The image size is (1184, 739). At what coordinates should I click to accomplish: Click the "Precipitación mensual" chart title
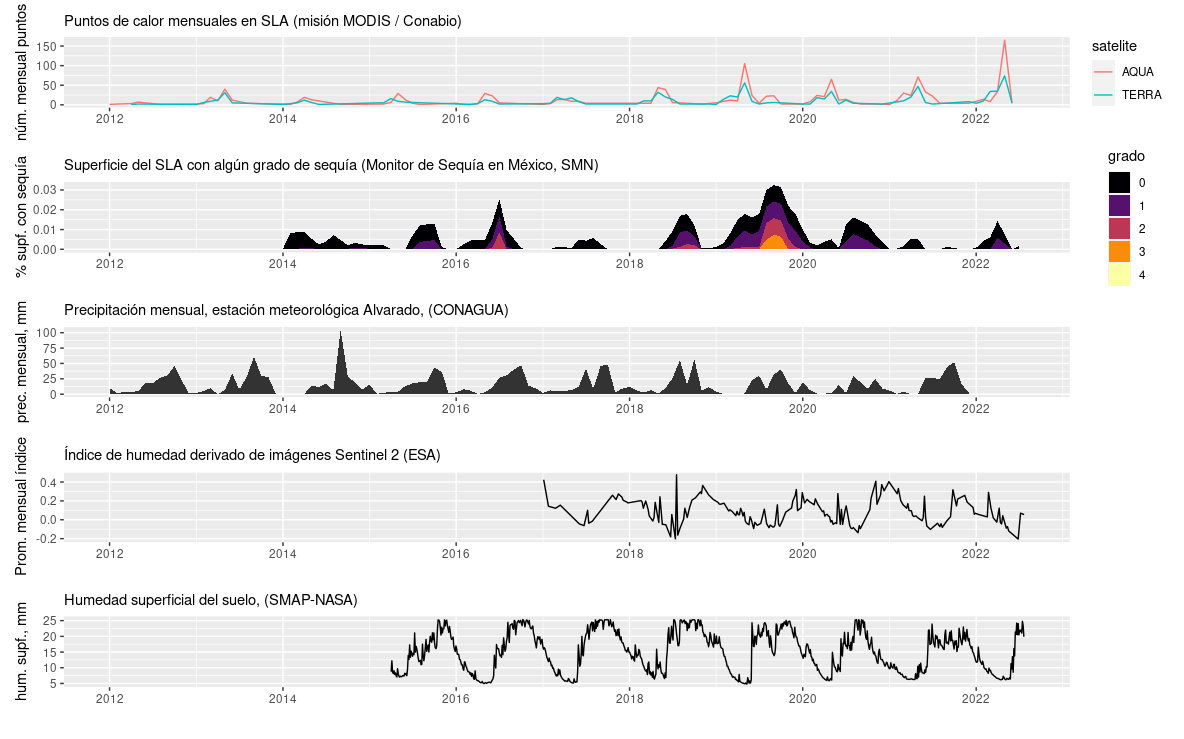[x=286, y=310]
